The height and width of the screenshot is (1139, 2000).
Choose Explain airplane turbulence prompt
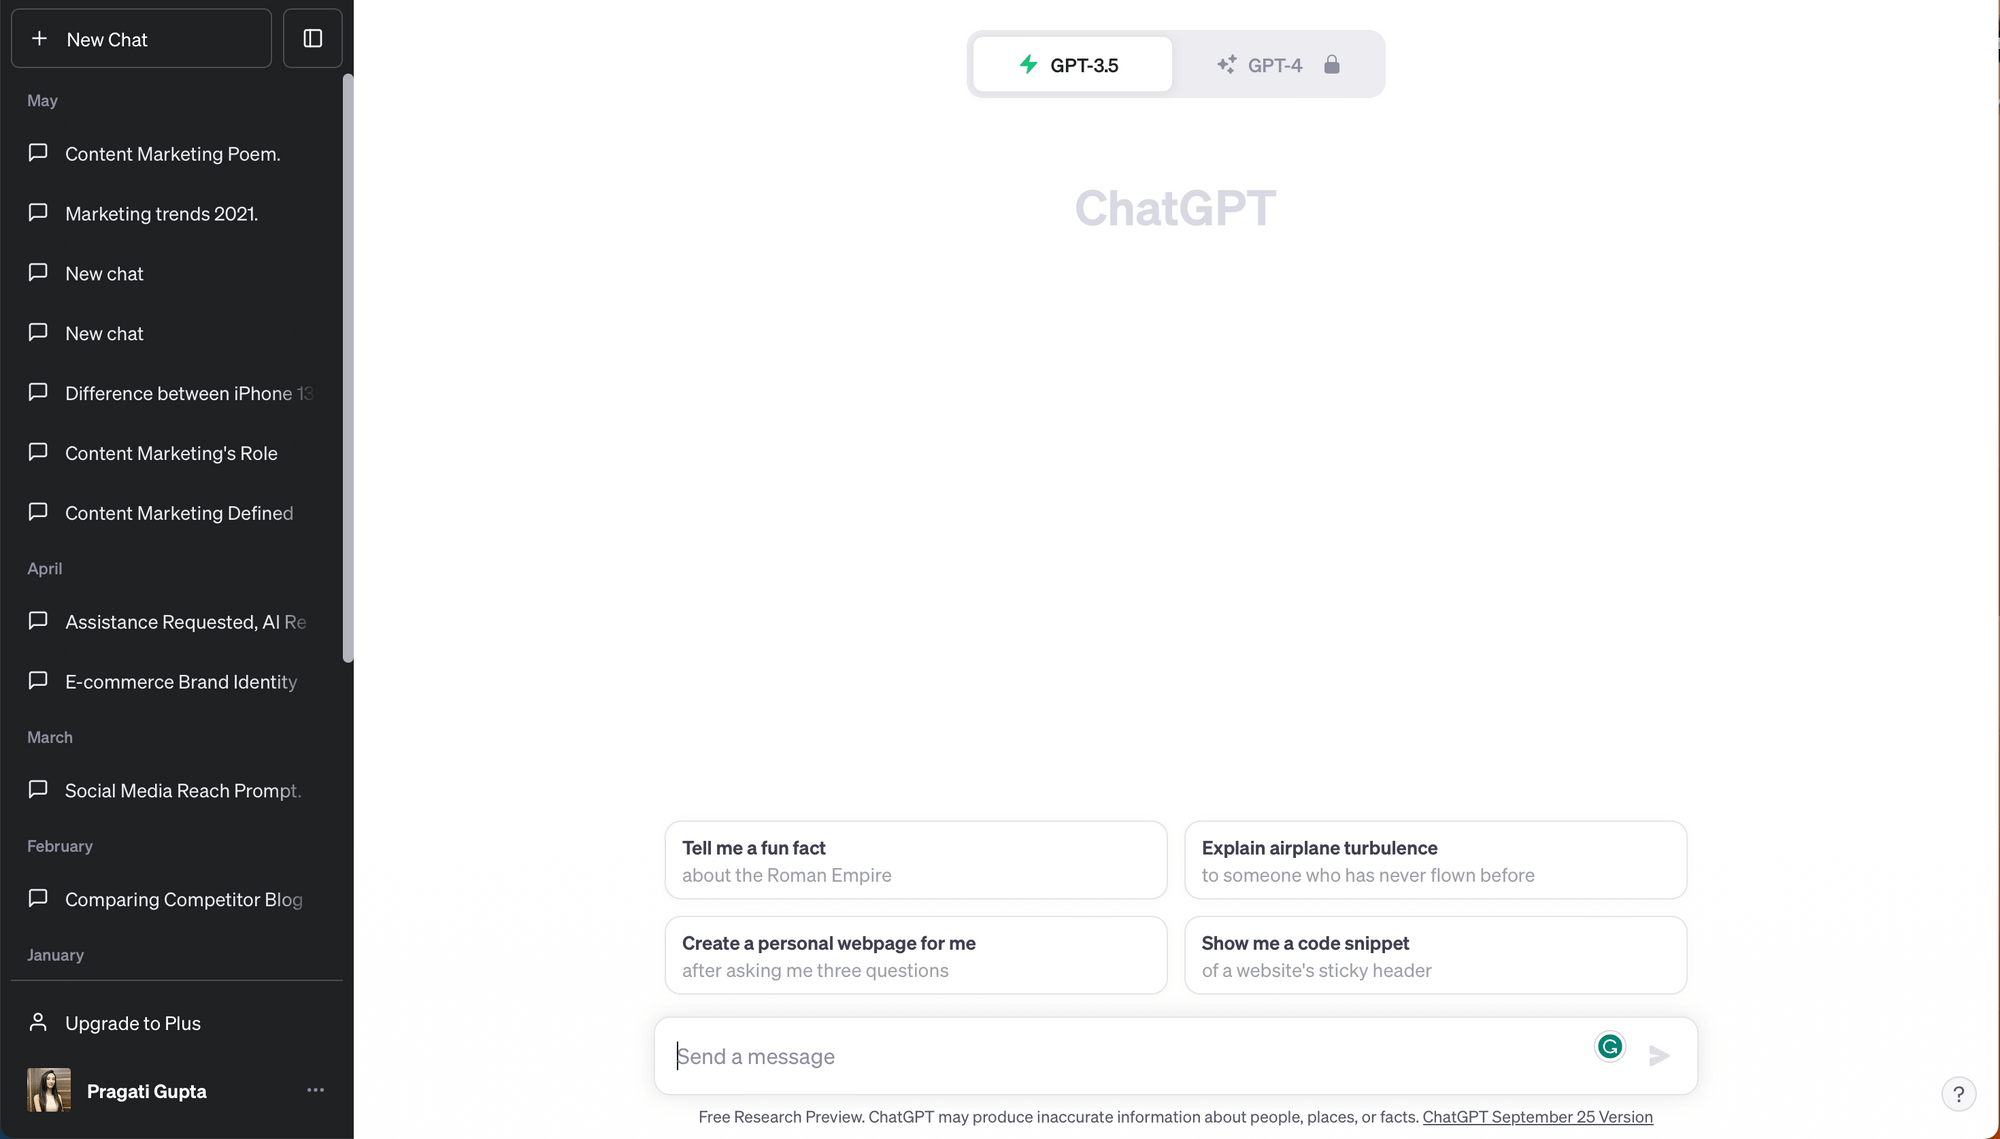pos(1435,860)
